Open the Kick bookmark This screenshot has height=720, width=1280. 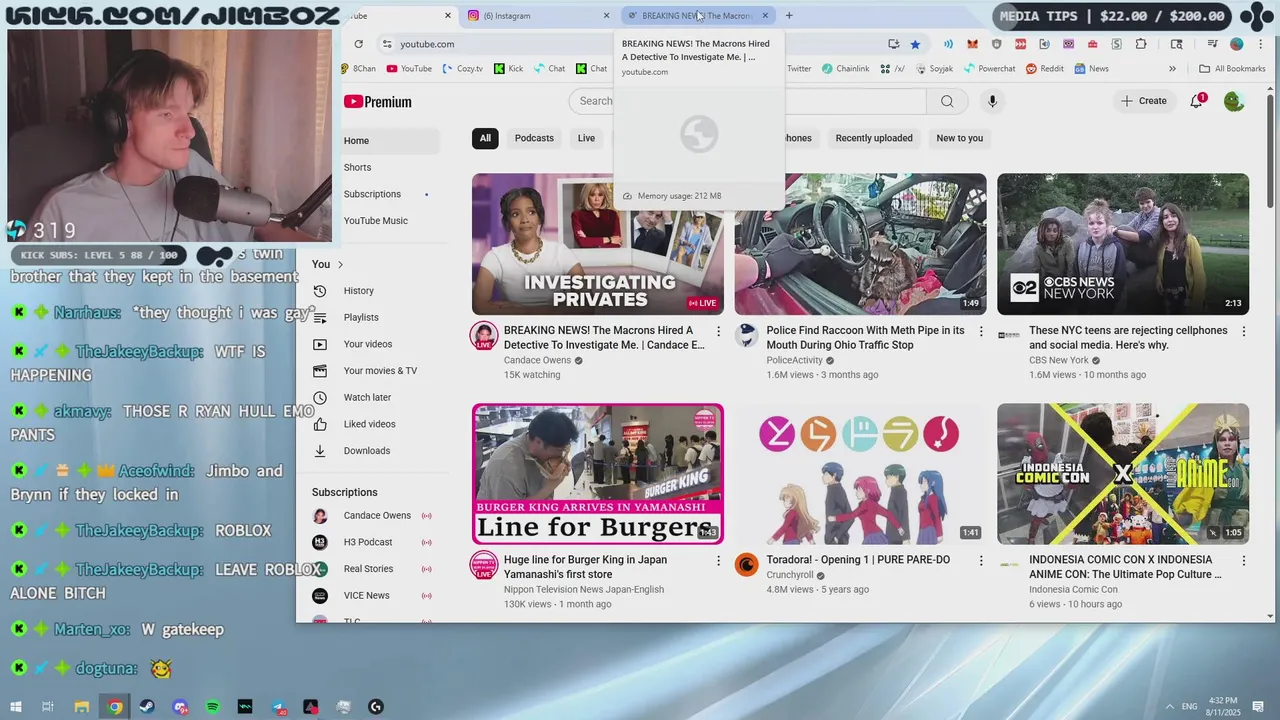tap(508, 69)
